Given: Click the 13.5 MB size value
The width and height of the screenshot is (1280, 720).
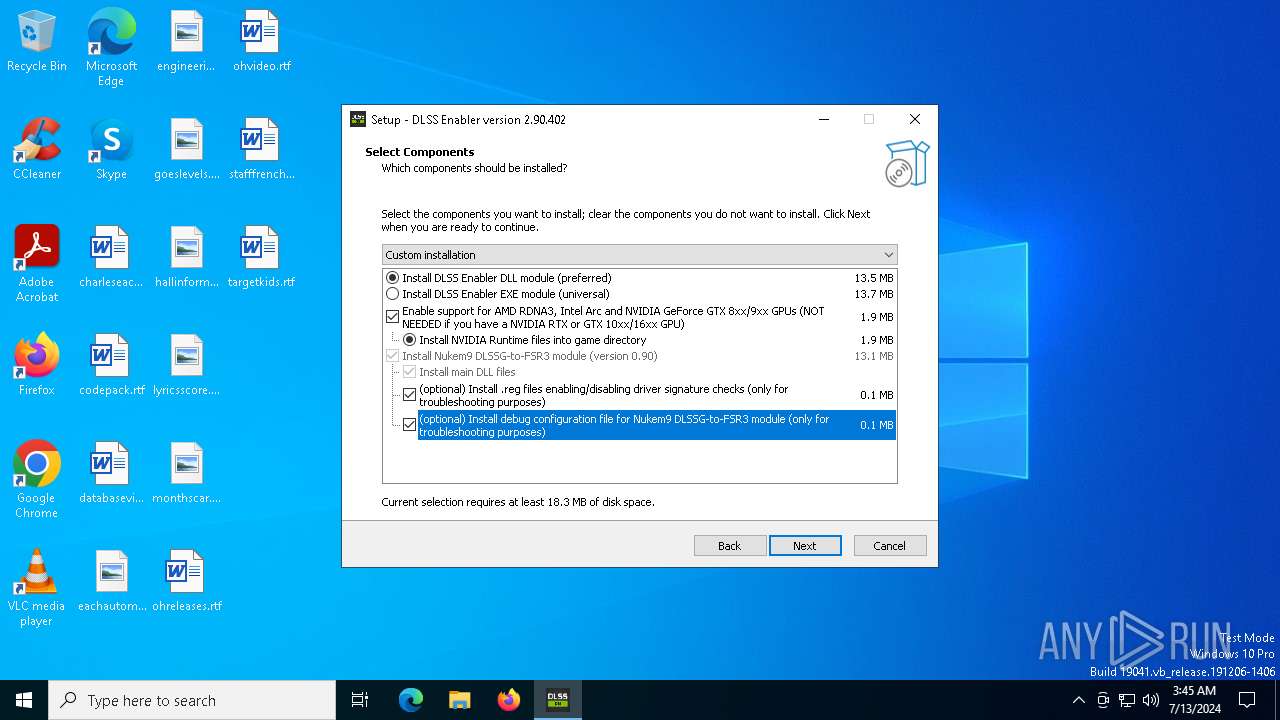Looking at the screenshot, I should pyautogui.click(x=874, y=278).
